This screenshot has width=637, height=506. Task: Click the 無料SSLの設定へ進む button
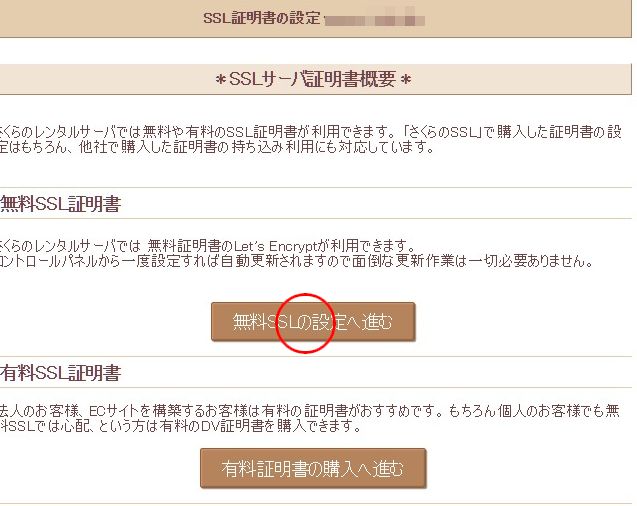[313, 322]
